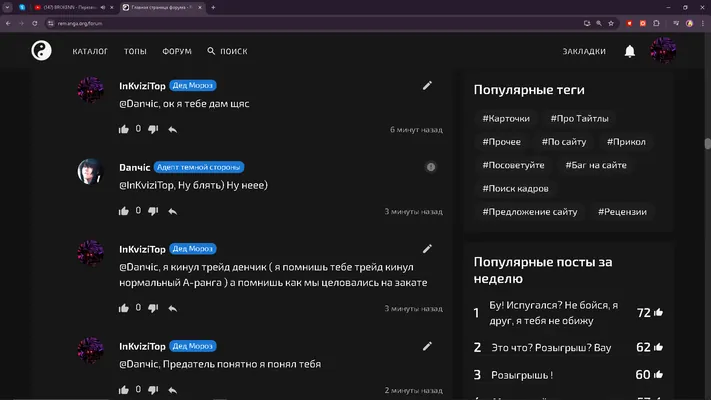Like Danчic's comment 'Ну нееe)'
711x400 pixels.
click(124, 211)
